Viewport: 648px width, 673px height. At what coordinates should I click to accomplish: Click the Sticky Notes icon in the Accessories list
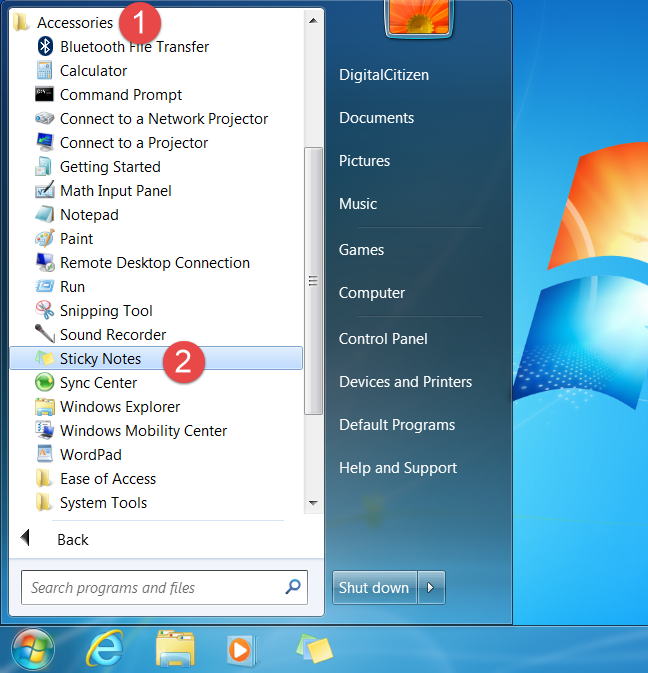pos(45,358)
